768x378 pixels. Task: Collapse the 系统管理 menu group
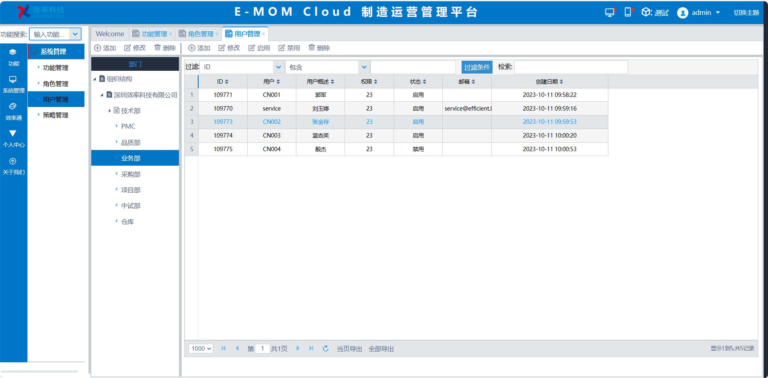pyautogui.click(x=79, y=51)
